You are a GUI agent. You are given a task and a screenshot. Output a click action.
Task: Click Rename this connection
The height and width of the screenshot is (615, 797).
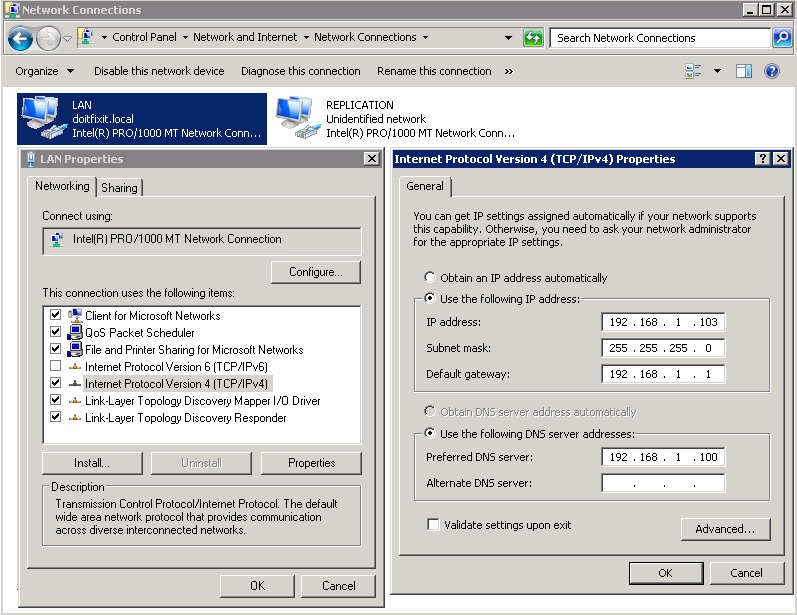[x=434, y=71]
